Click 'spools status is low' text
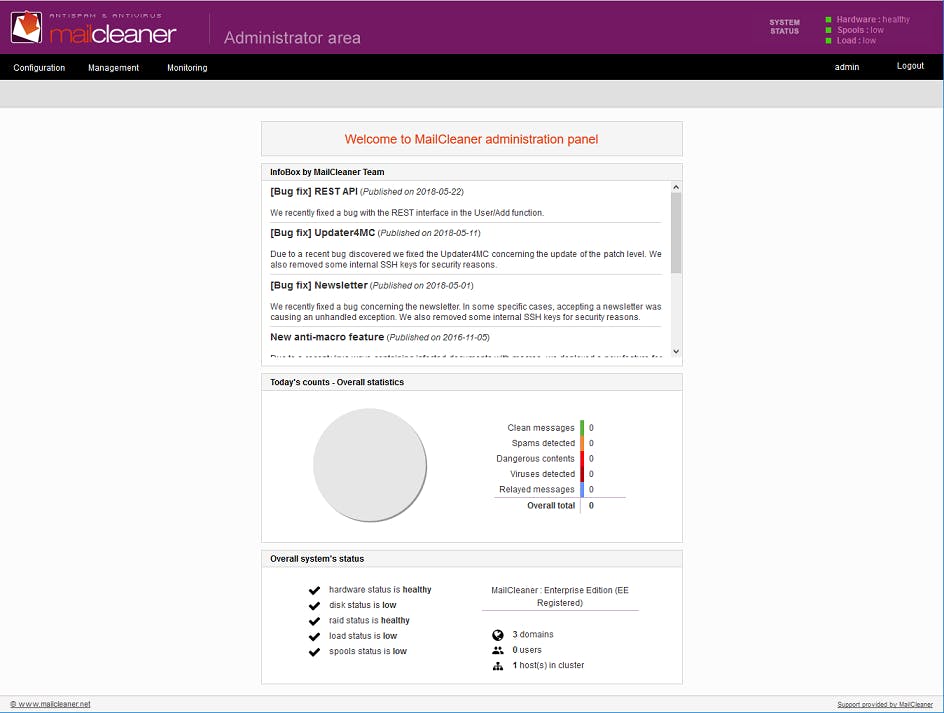The height and width of the screenshot is (713, 944). tap(368, 652)
